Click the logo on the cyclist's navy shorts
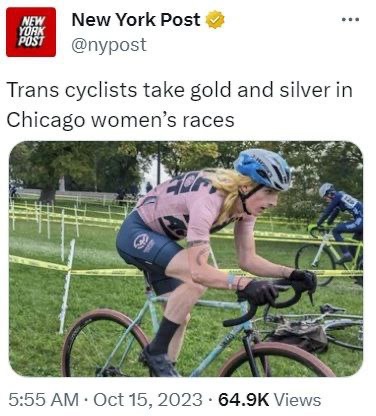376x416 pixels. (x=143, y=242)
